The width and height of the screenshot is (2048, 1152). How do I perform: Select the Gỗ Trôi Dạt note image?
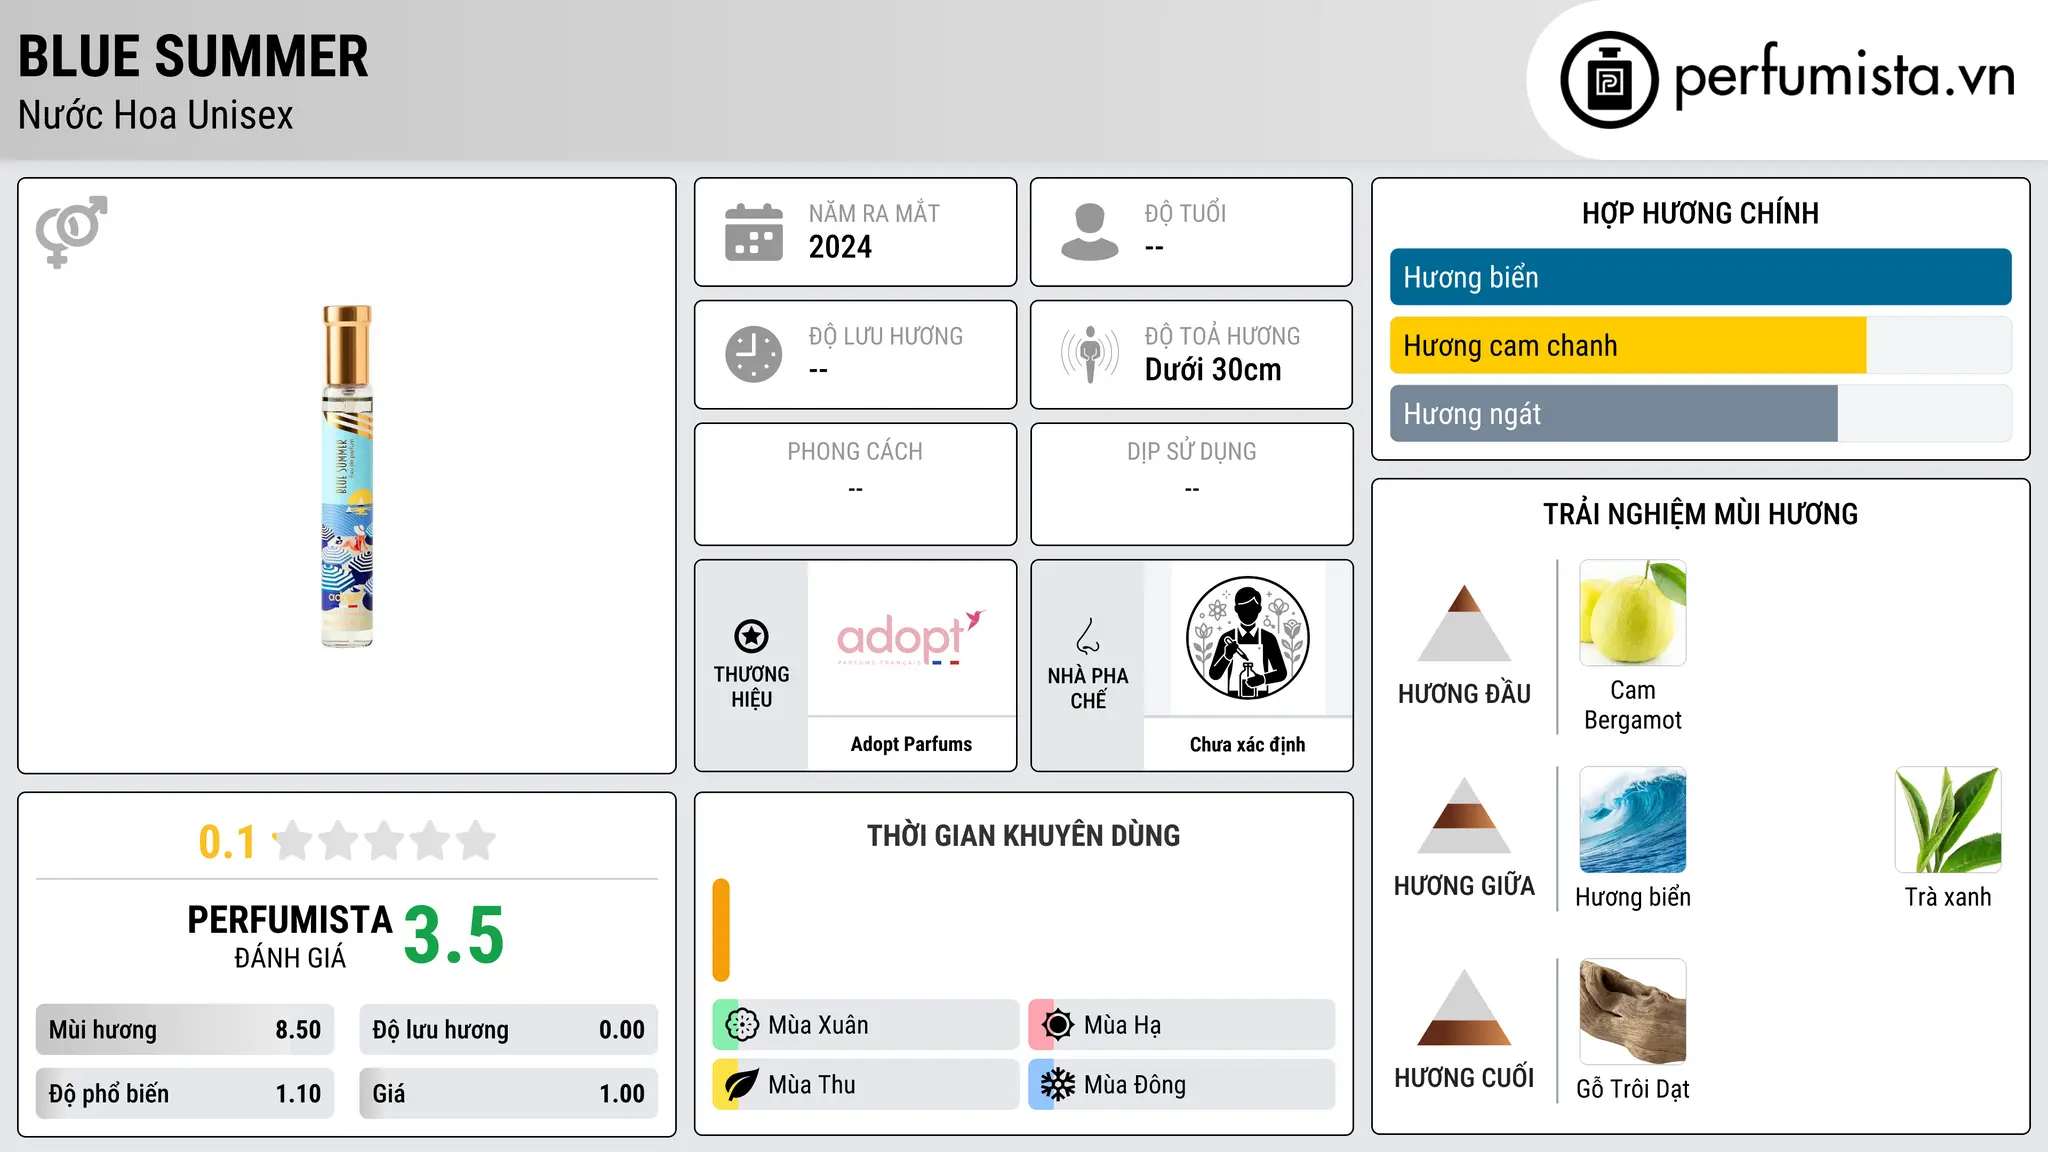point(1633,1012)
